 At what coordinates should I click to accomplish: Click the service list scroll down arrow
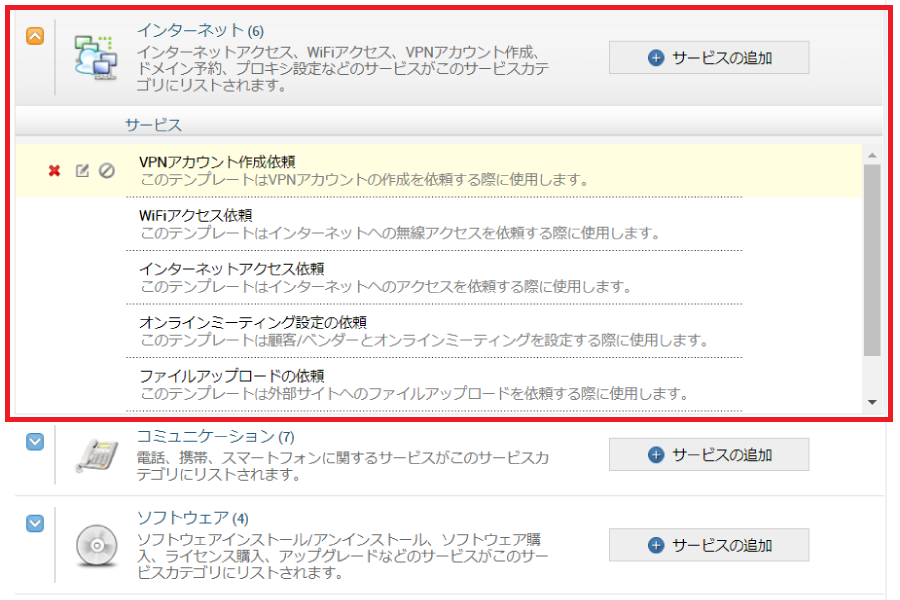pyautogui.click(x=872, y=402)
